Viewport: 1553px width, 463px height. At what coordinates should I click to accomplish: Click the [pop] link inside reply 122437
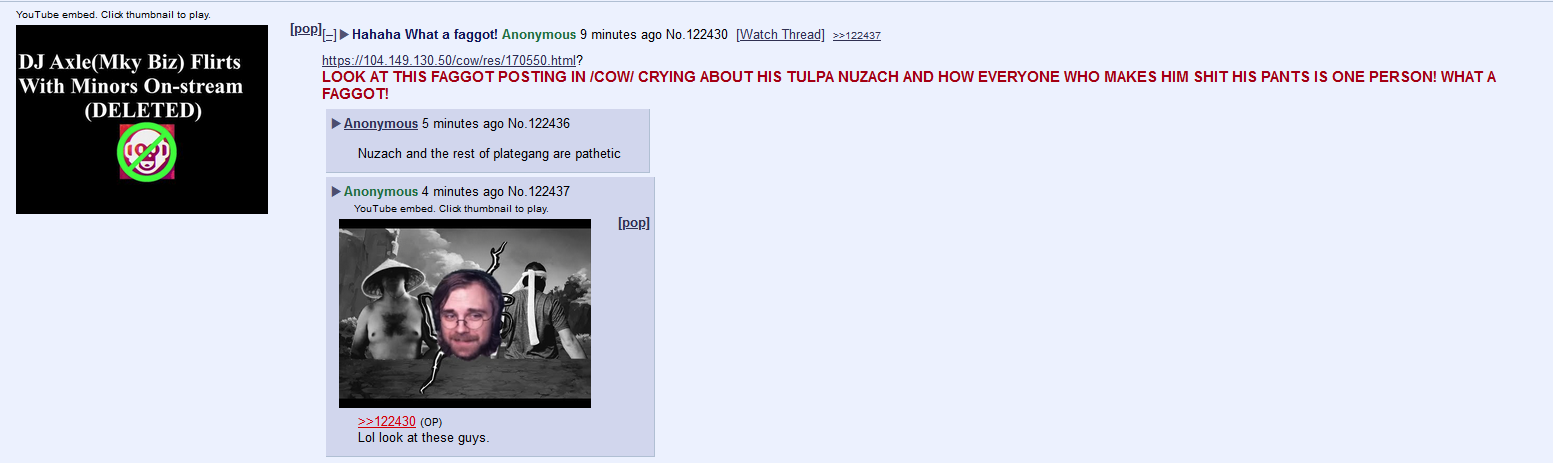634,223
